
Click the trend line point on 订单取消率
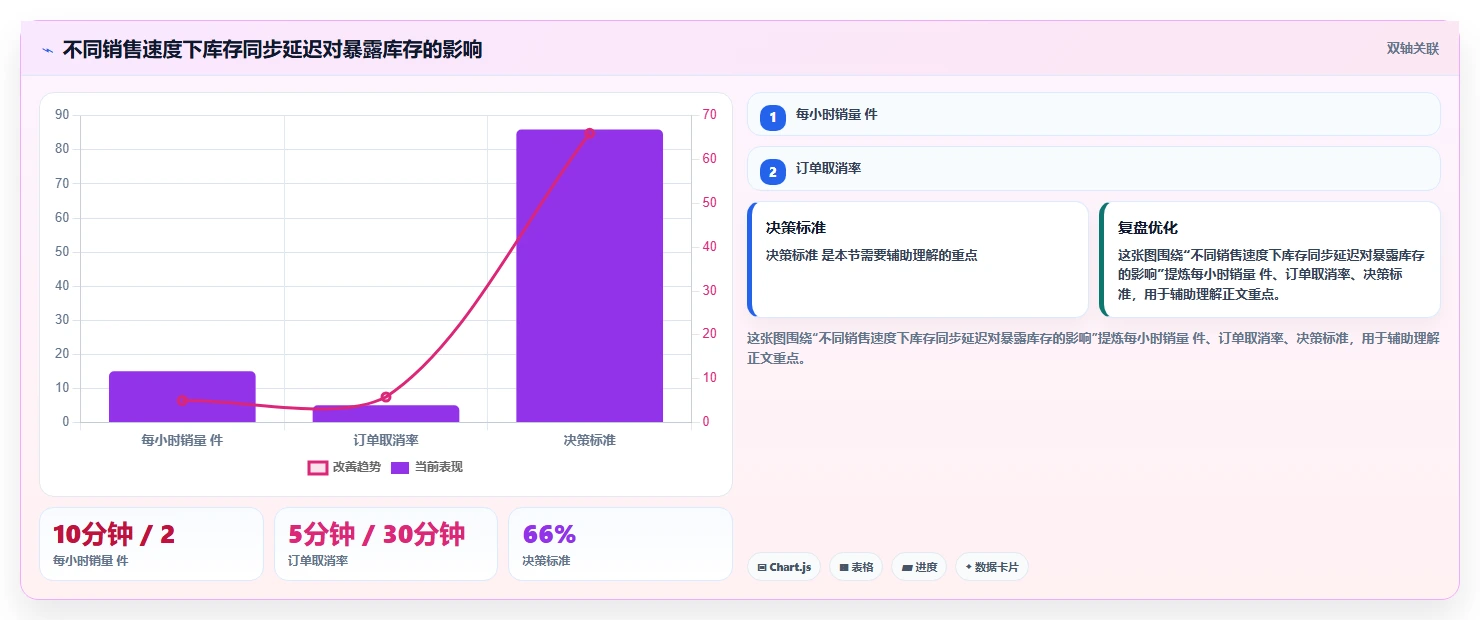pos(386,397)
